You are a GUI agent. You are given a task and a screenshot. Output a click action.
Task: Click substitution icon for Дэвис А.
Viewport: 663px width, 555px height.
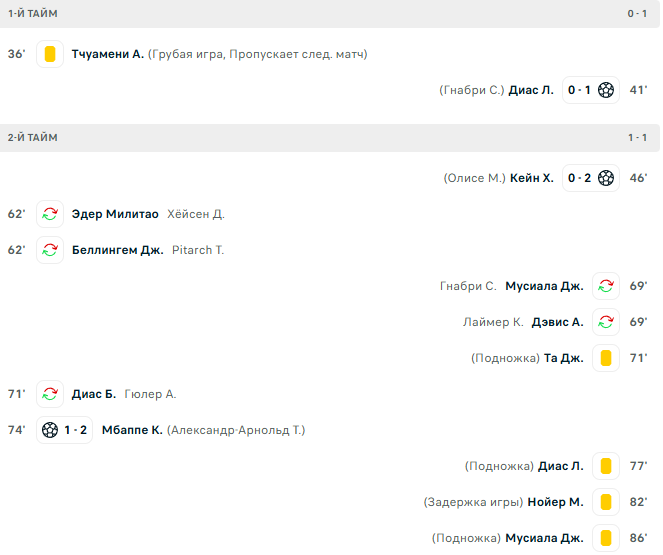[605, 322]
